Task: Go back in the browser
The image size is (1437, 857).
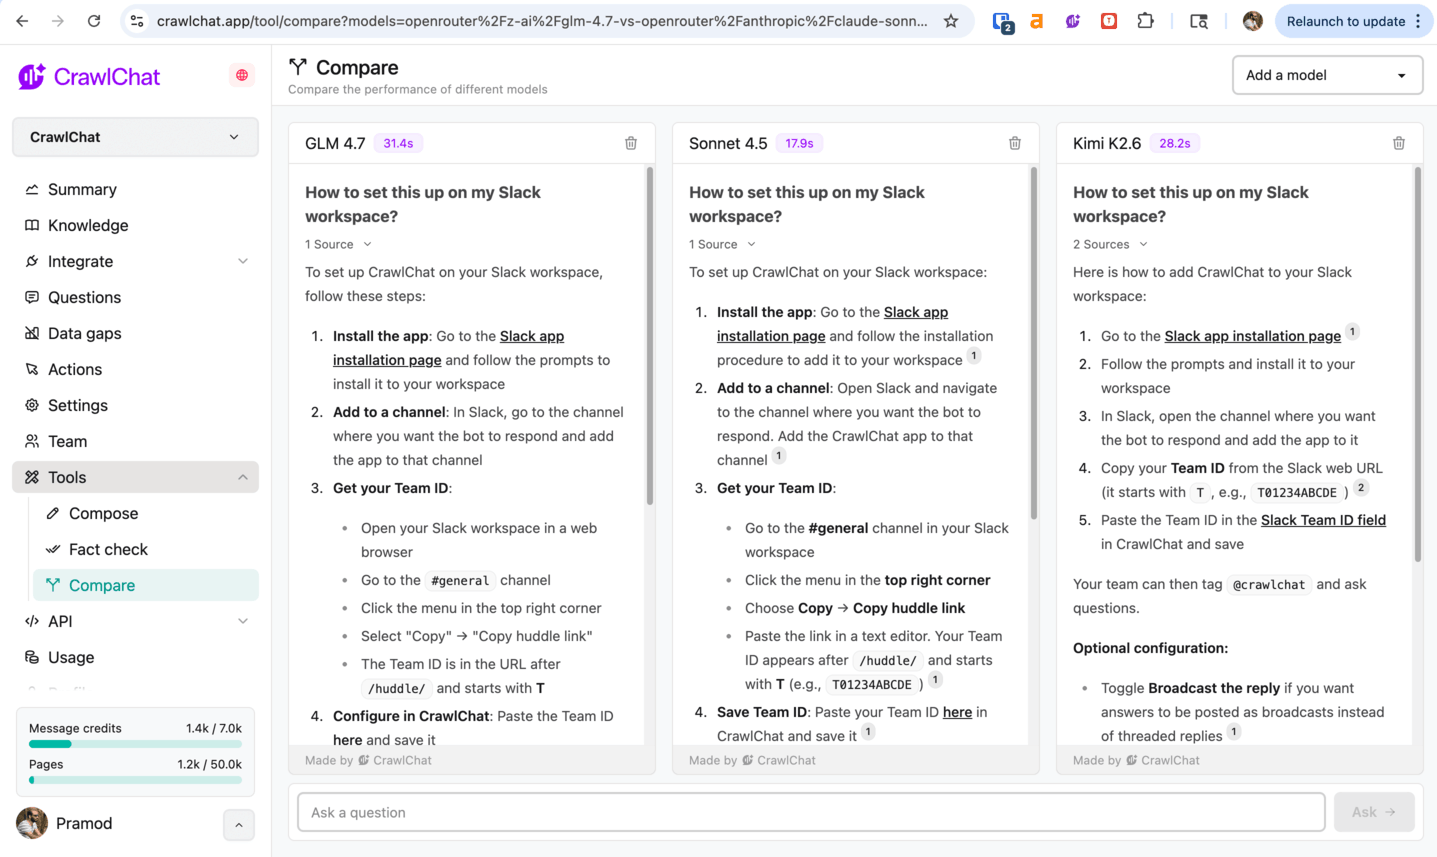Action: (22, 21)
